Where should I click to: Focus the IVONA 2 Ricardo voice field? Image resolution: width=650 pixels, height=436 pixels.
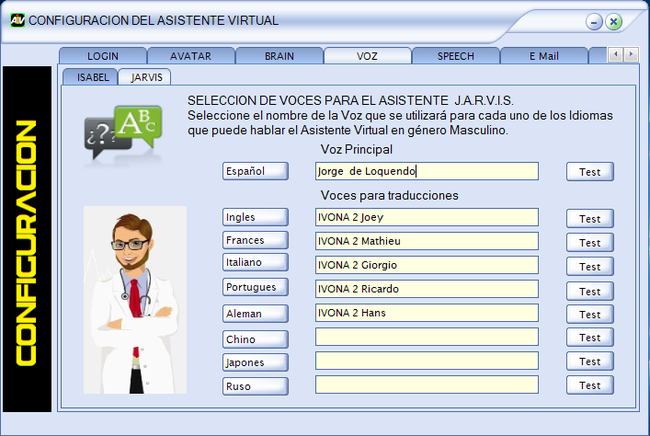pos(427,289)
